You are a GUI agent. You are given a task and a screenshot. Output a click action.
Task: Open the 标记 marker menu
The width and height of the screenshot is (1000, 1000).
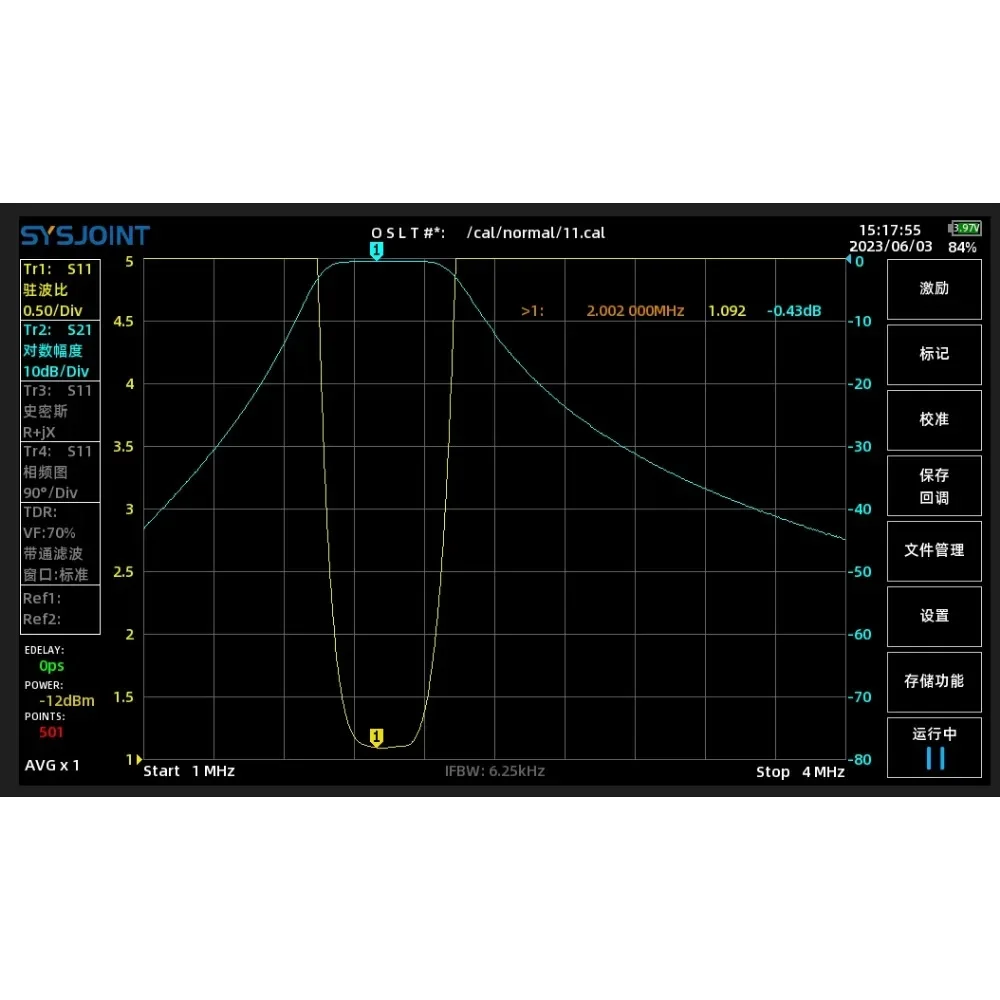tap(934, 355)
